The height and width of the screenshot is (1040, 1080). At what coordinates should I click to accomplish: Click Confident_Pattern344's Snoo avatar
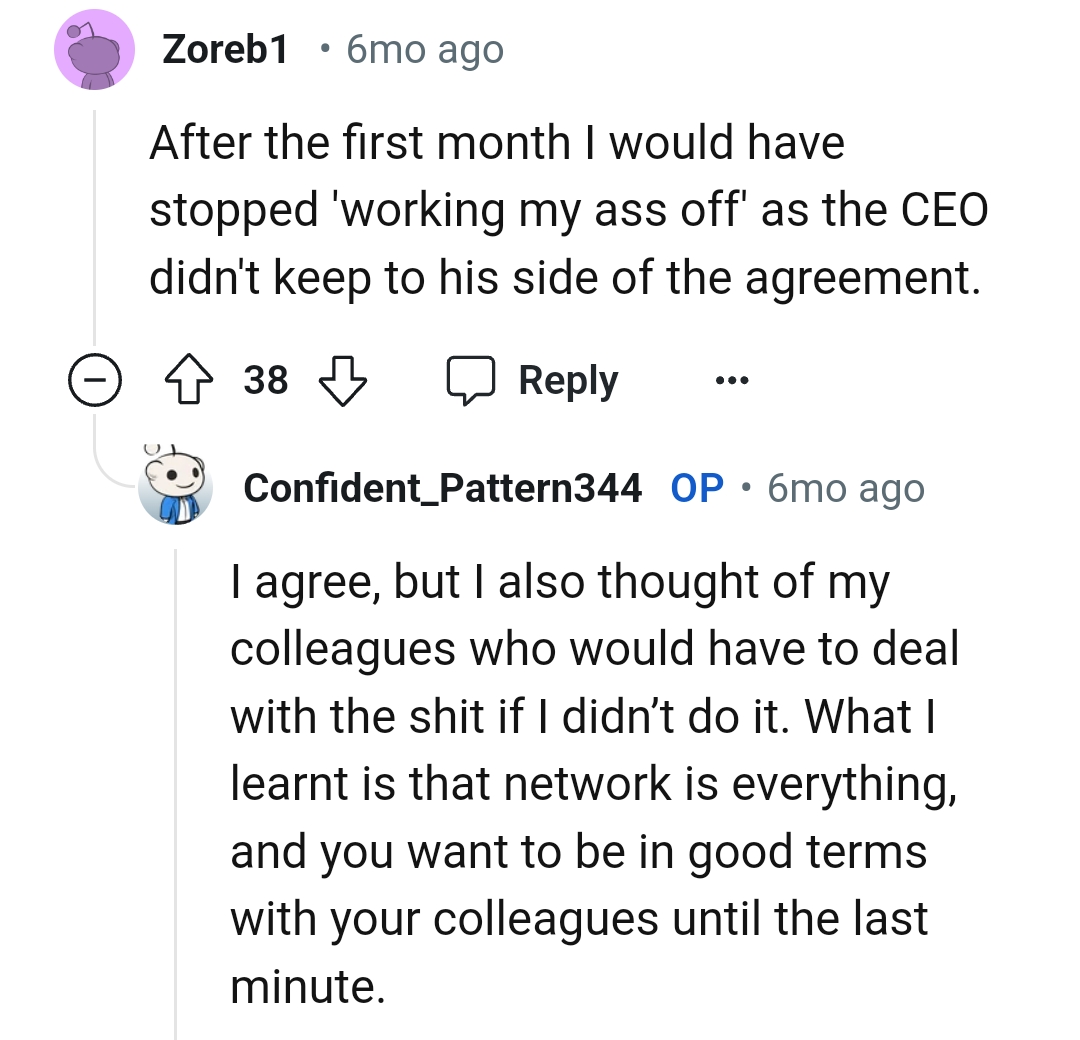point(176,489)
